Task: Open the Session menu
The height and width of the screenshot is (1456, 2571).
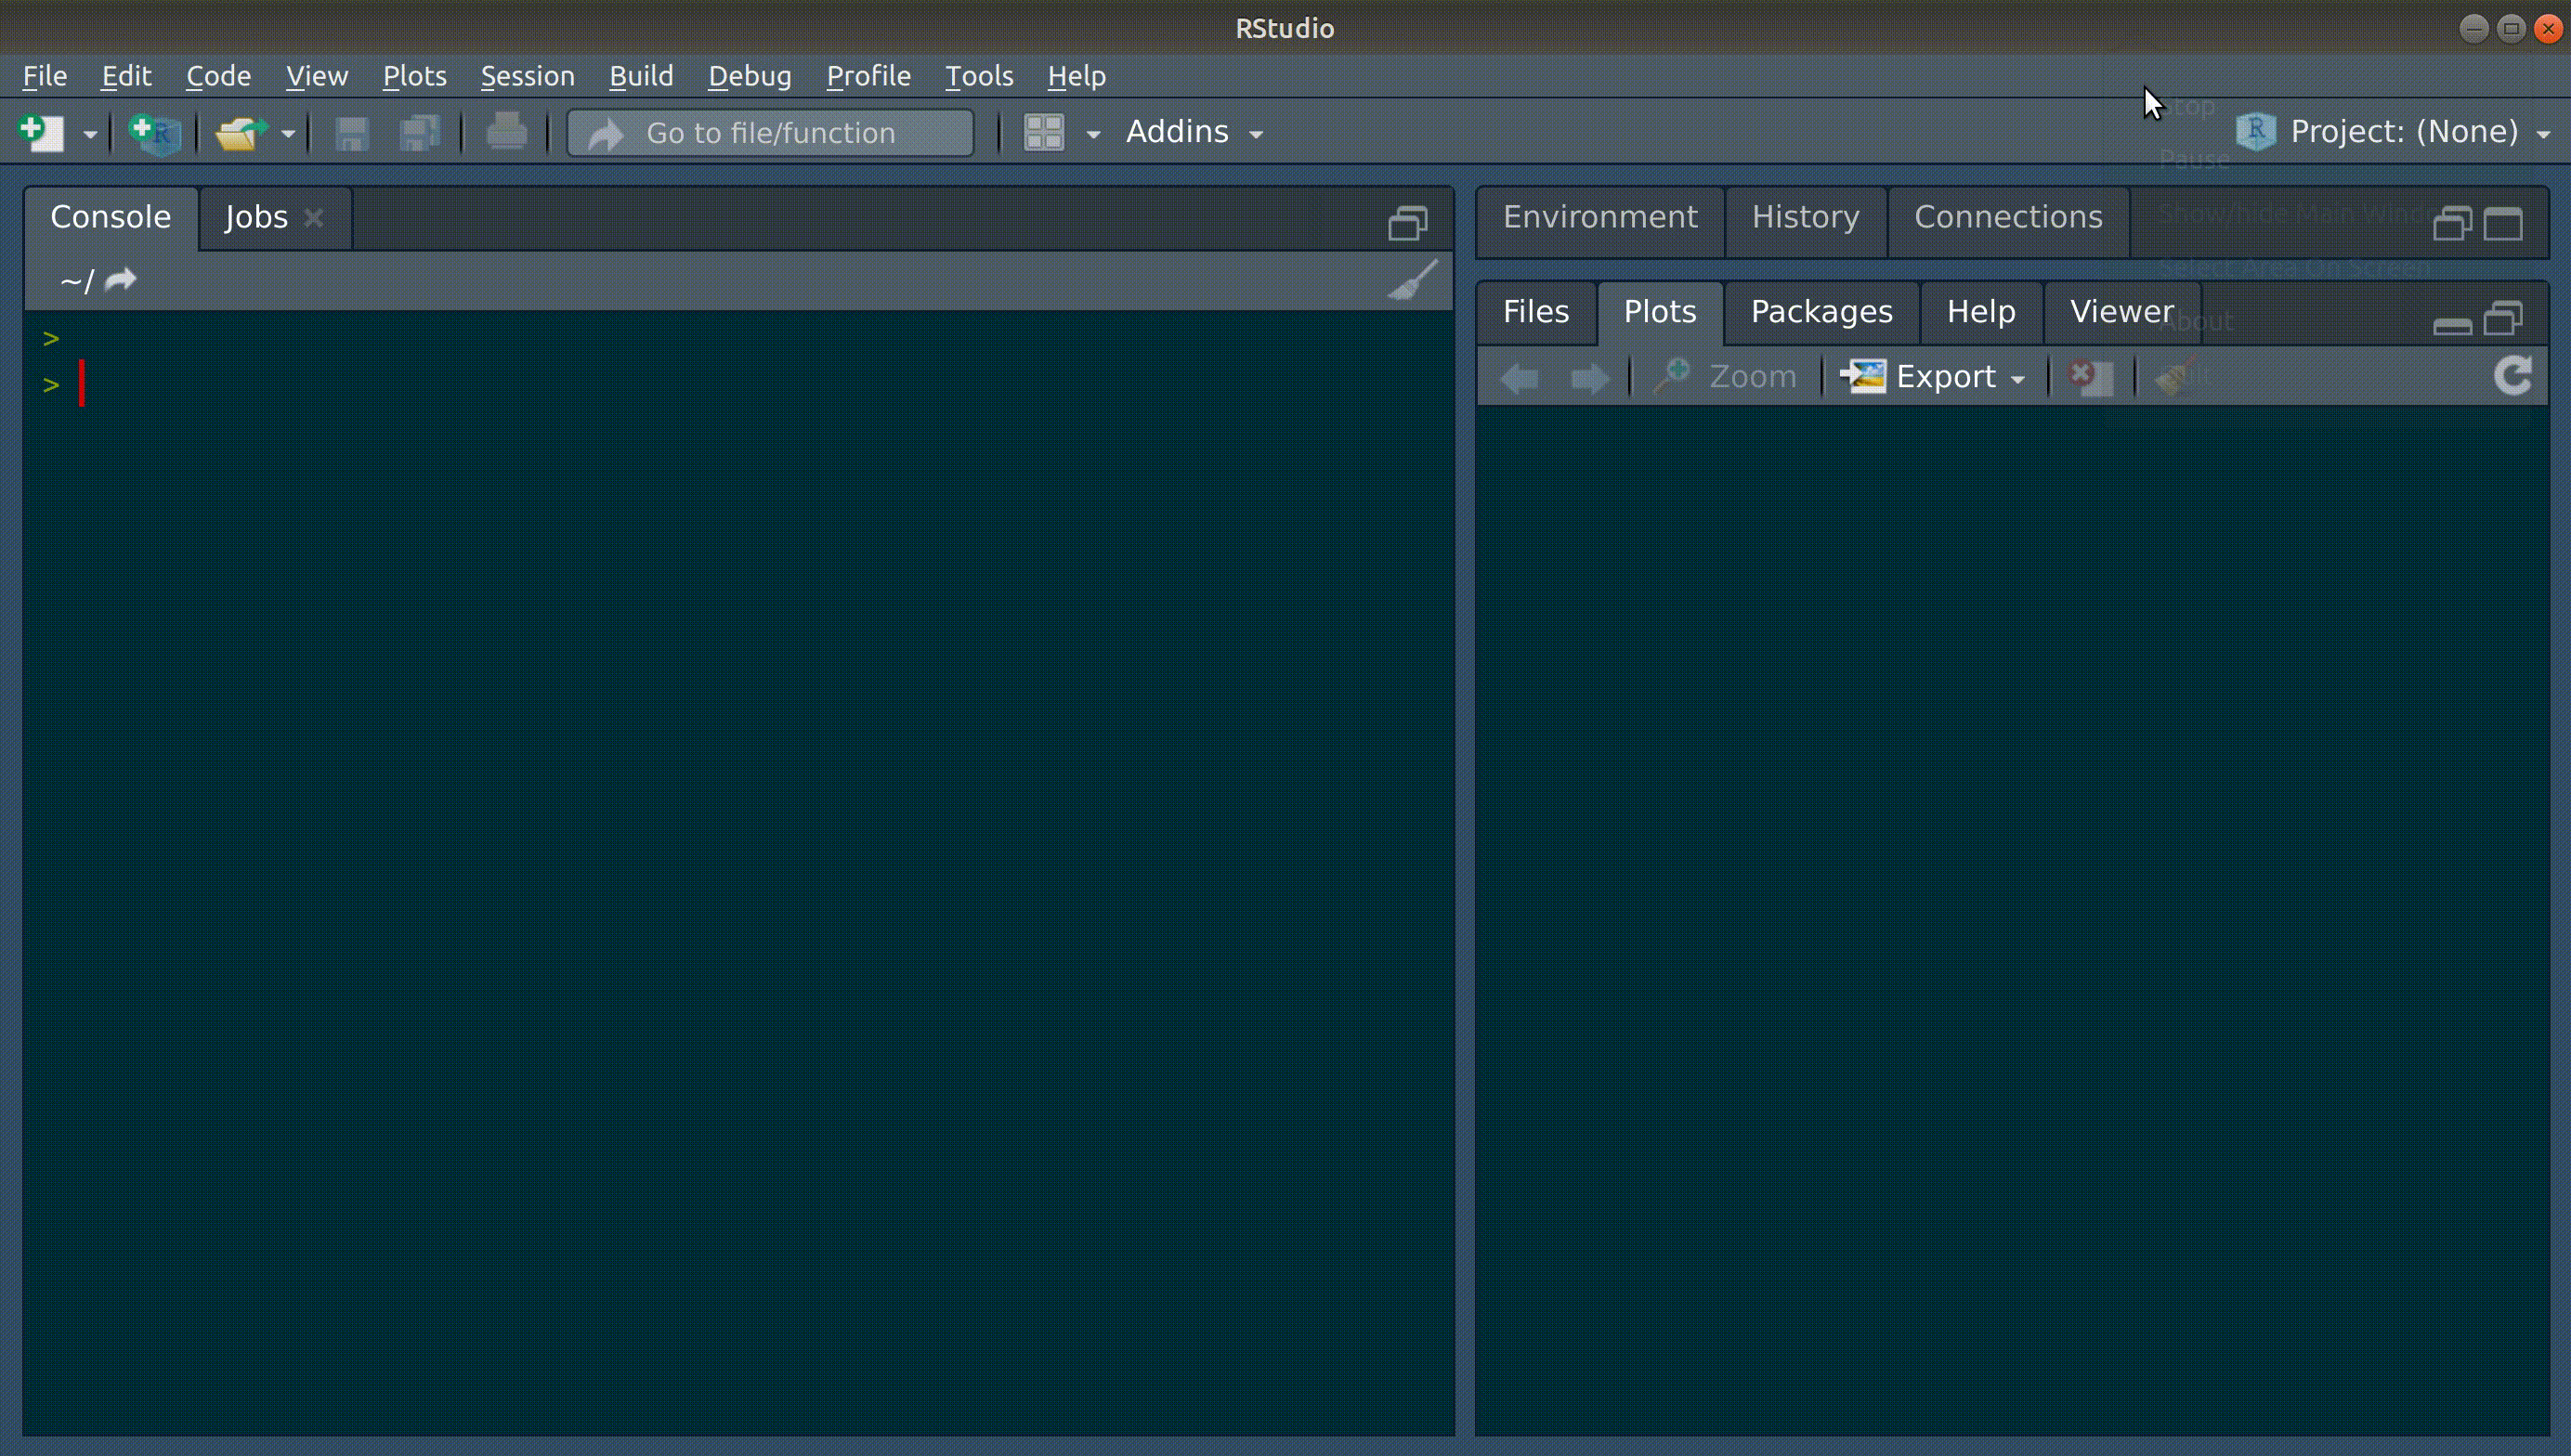Action: (x=527, y=76)
